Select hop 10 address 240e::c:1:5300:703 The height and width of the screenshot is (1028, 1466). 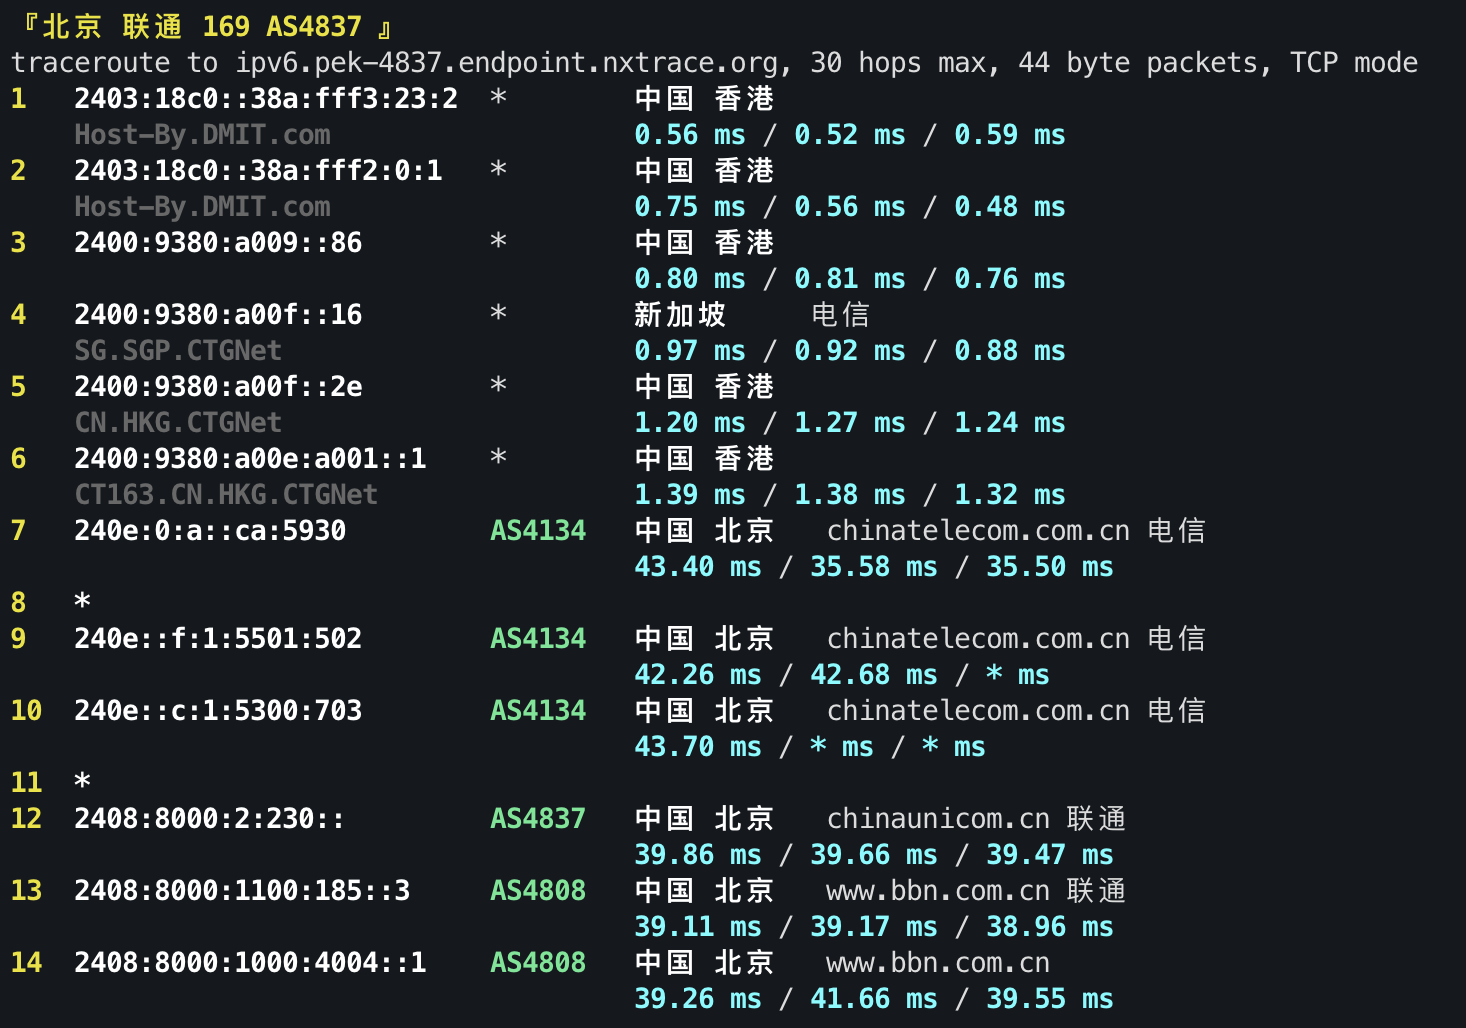tap(218, 711)
